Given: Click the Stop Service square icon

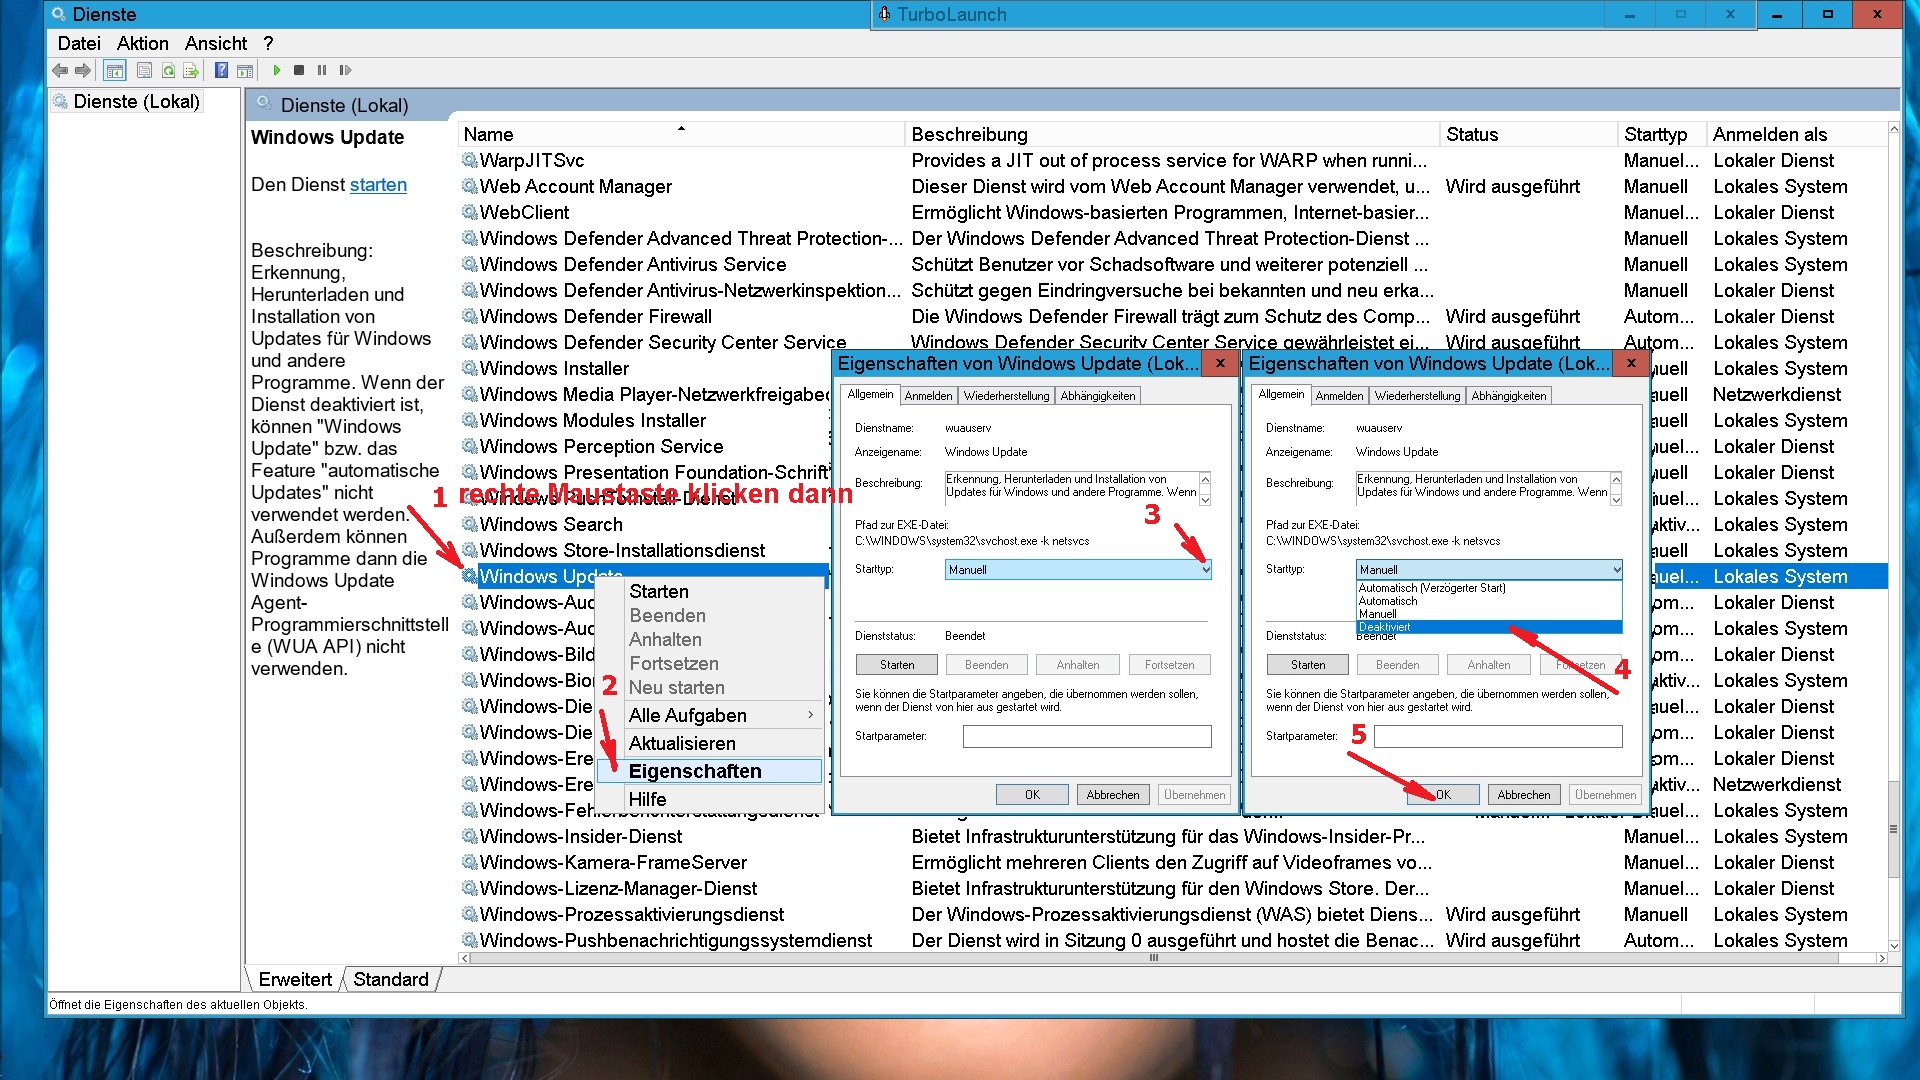Looking at the screenshot, I should [299, 70].
